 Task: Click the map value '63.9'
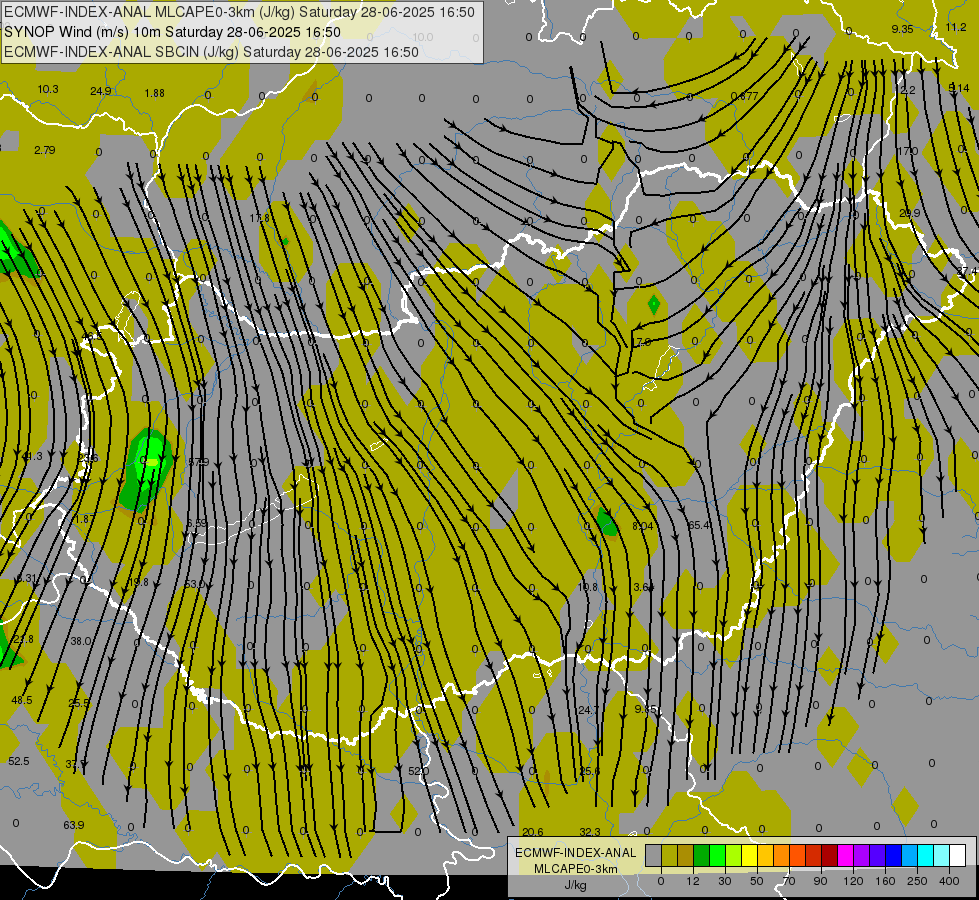pos(74,825)
